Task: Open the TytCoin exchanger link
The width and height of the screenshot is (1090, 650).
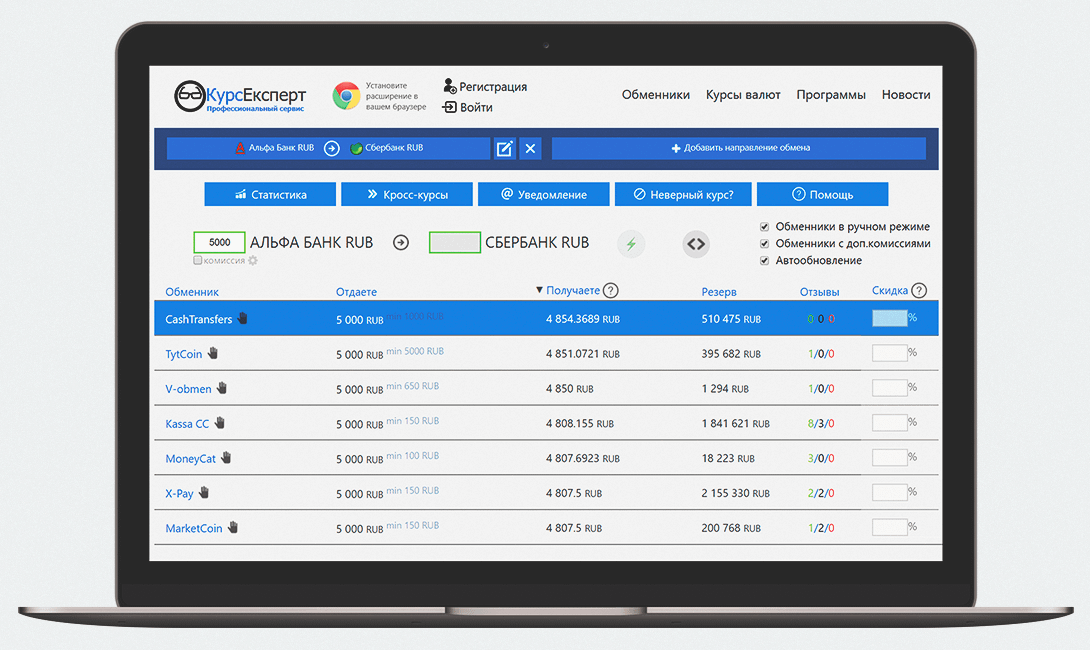Action: point(184,354)
